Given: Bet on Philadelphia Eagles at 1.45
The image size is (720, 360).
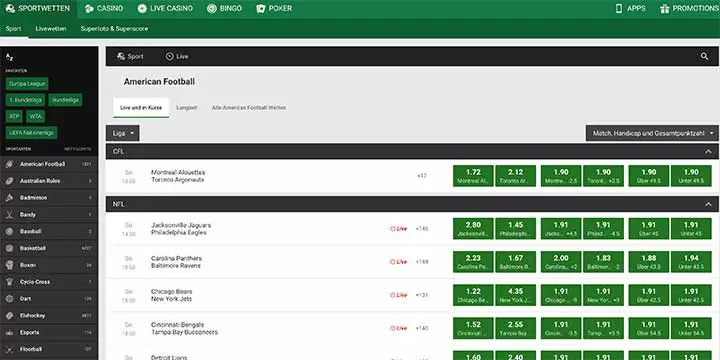Looking at the screenshot, I should (x=515, y=229).
